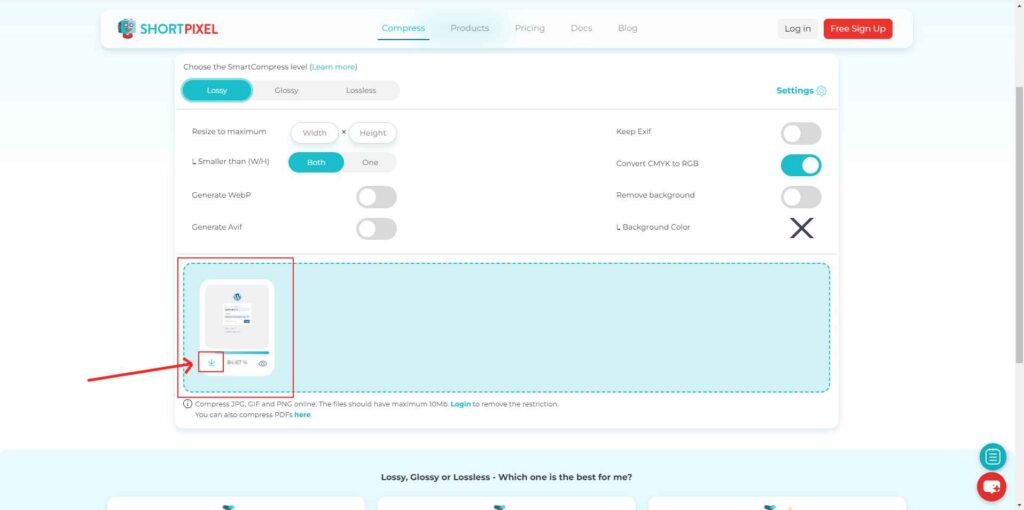Visit the Blog nav item
Screen dimensions: 1024x510
click(x=628, y=28)
